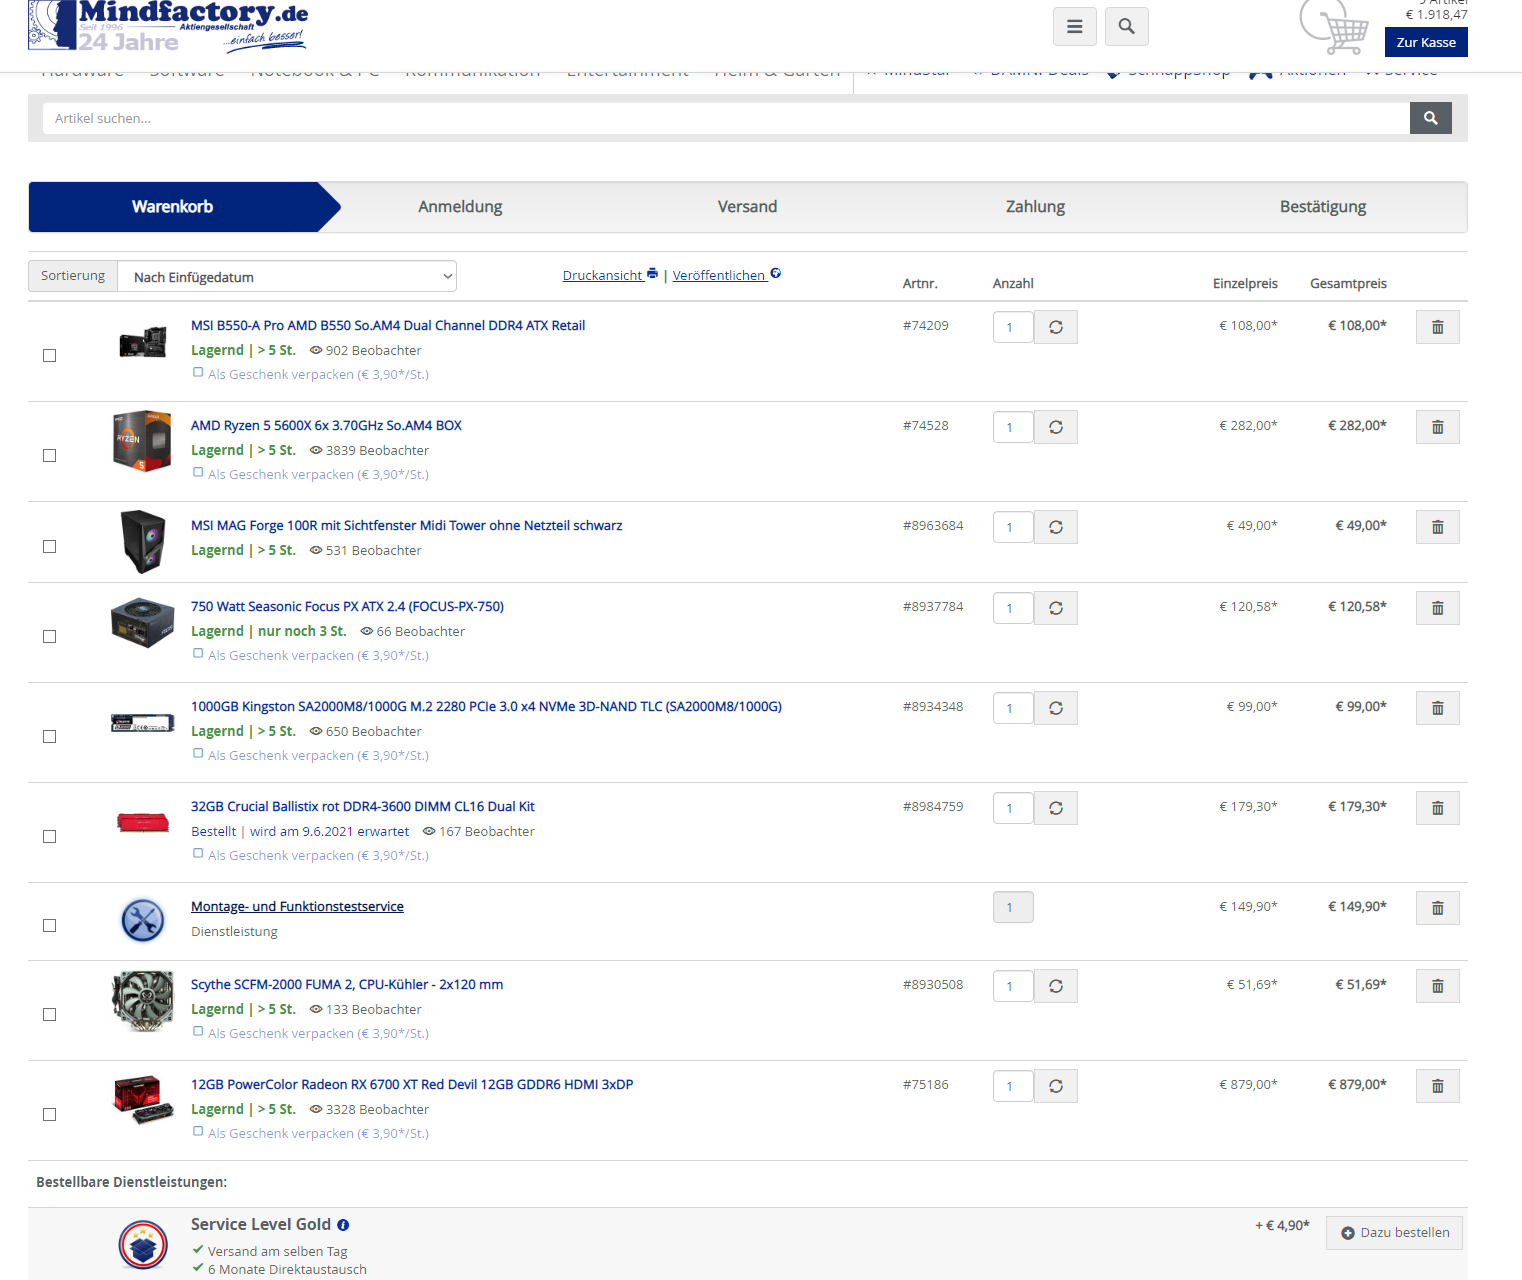Click quantity field for Kingston 1000GB SSD
Screen dimensions: 1522x1280
[x=1013, y=708]
